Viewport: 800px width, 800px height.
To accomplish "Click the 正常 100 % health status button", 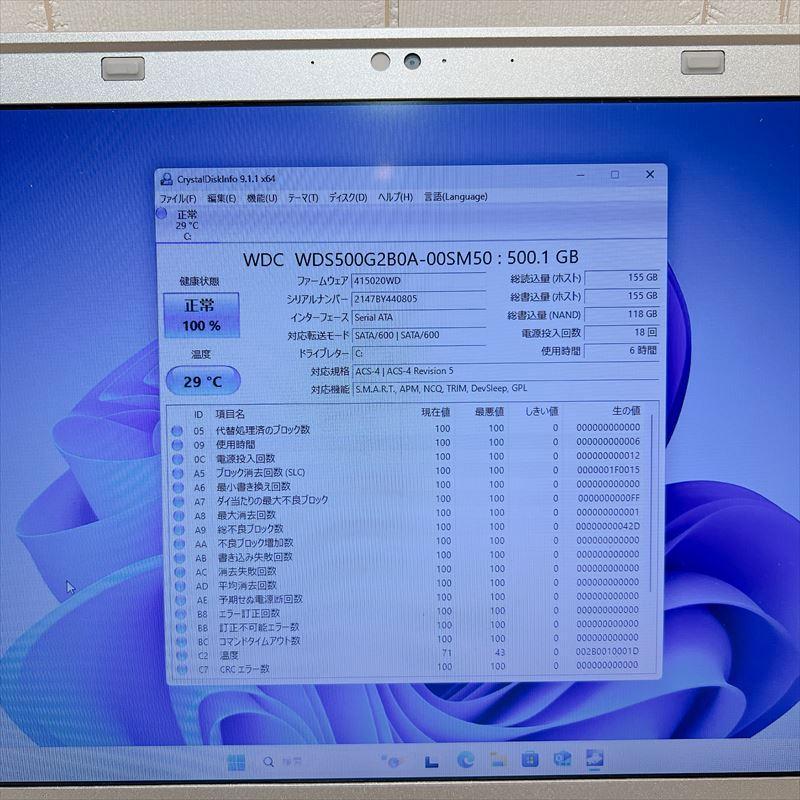I will click(x=201, y=315).
